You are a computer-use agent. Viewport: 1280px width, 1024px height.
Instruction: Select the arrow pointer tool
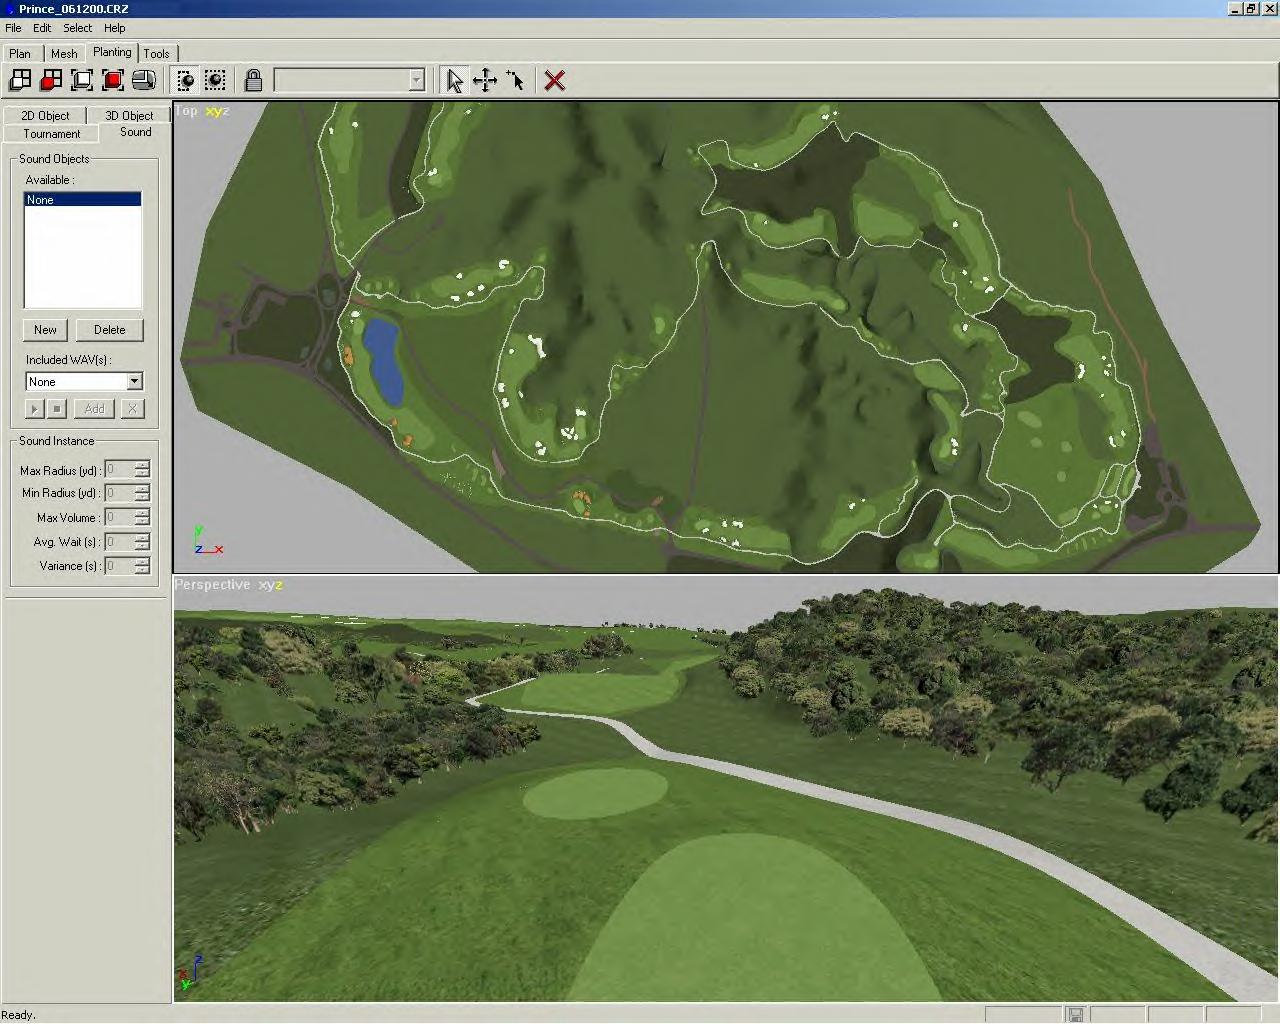click(455, 80)
